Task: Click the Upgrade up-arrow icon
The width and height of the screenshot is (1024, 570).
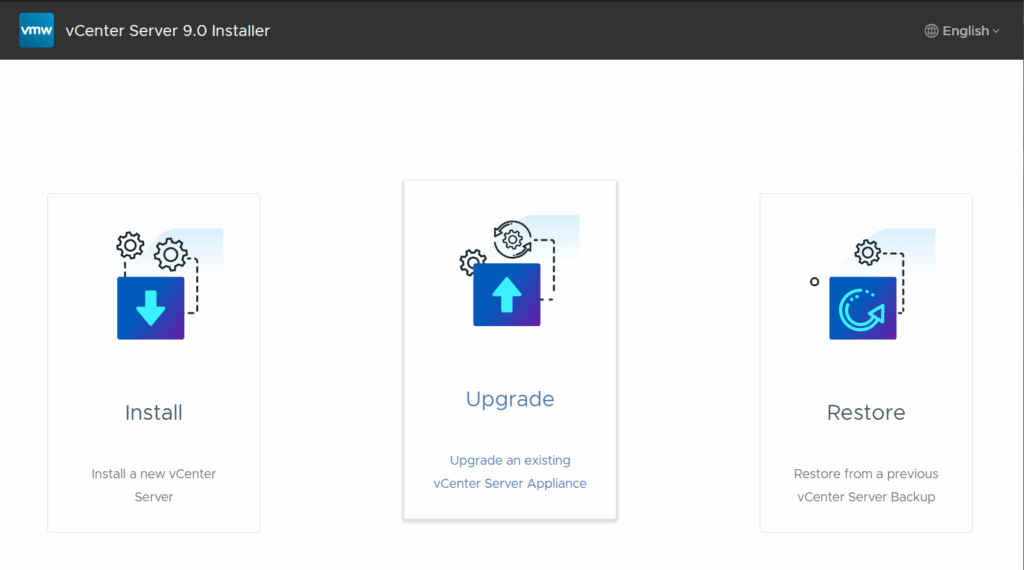Action: [x=507, y=294]
